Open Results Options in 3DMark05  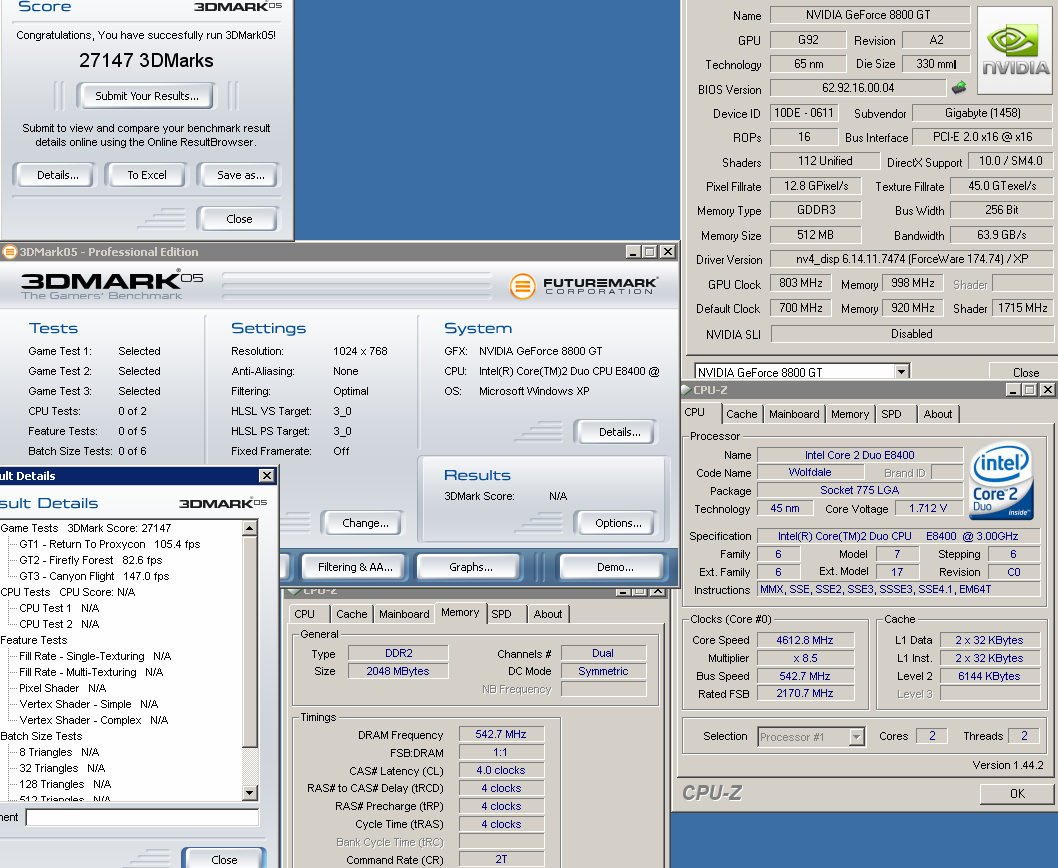[x=618, y=523]
